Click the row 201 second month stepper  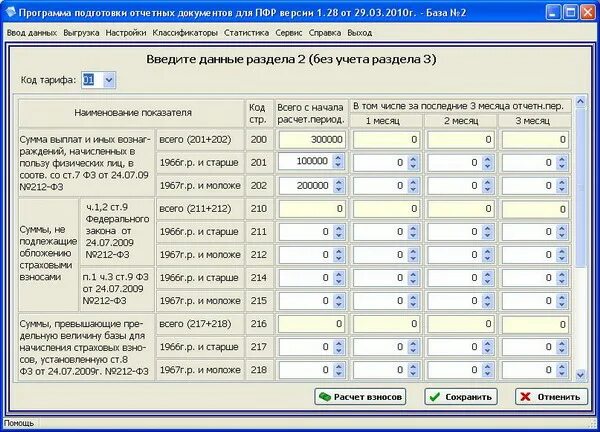point(487,163)
